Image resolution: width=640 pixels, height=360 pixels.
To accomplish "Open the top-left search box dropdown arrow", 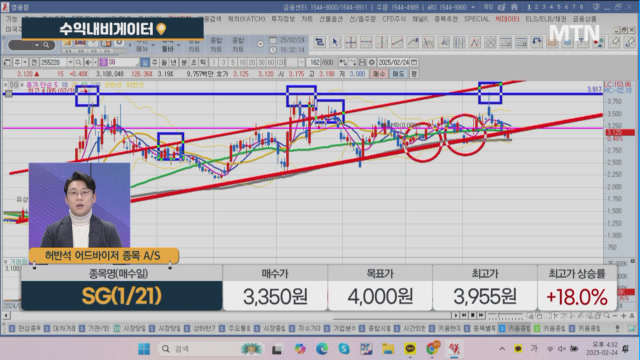I will click(x=37, y=45).
